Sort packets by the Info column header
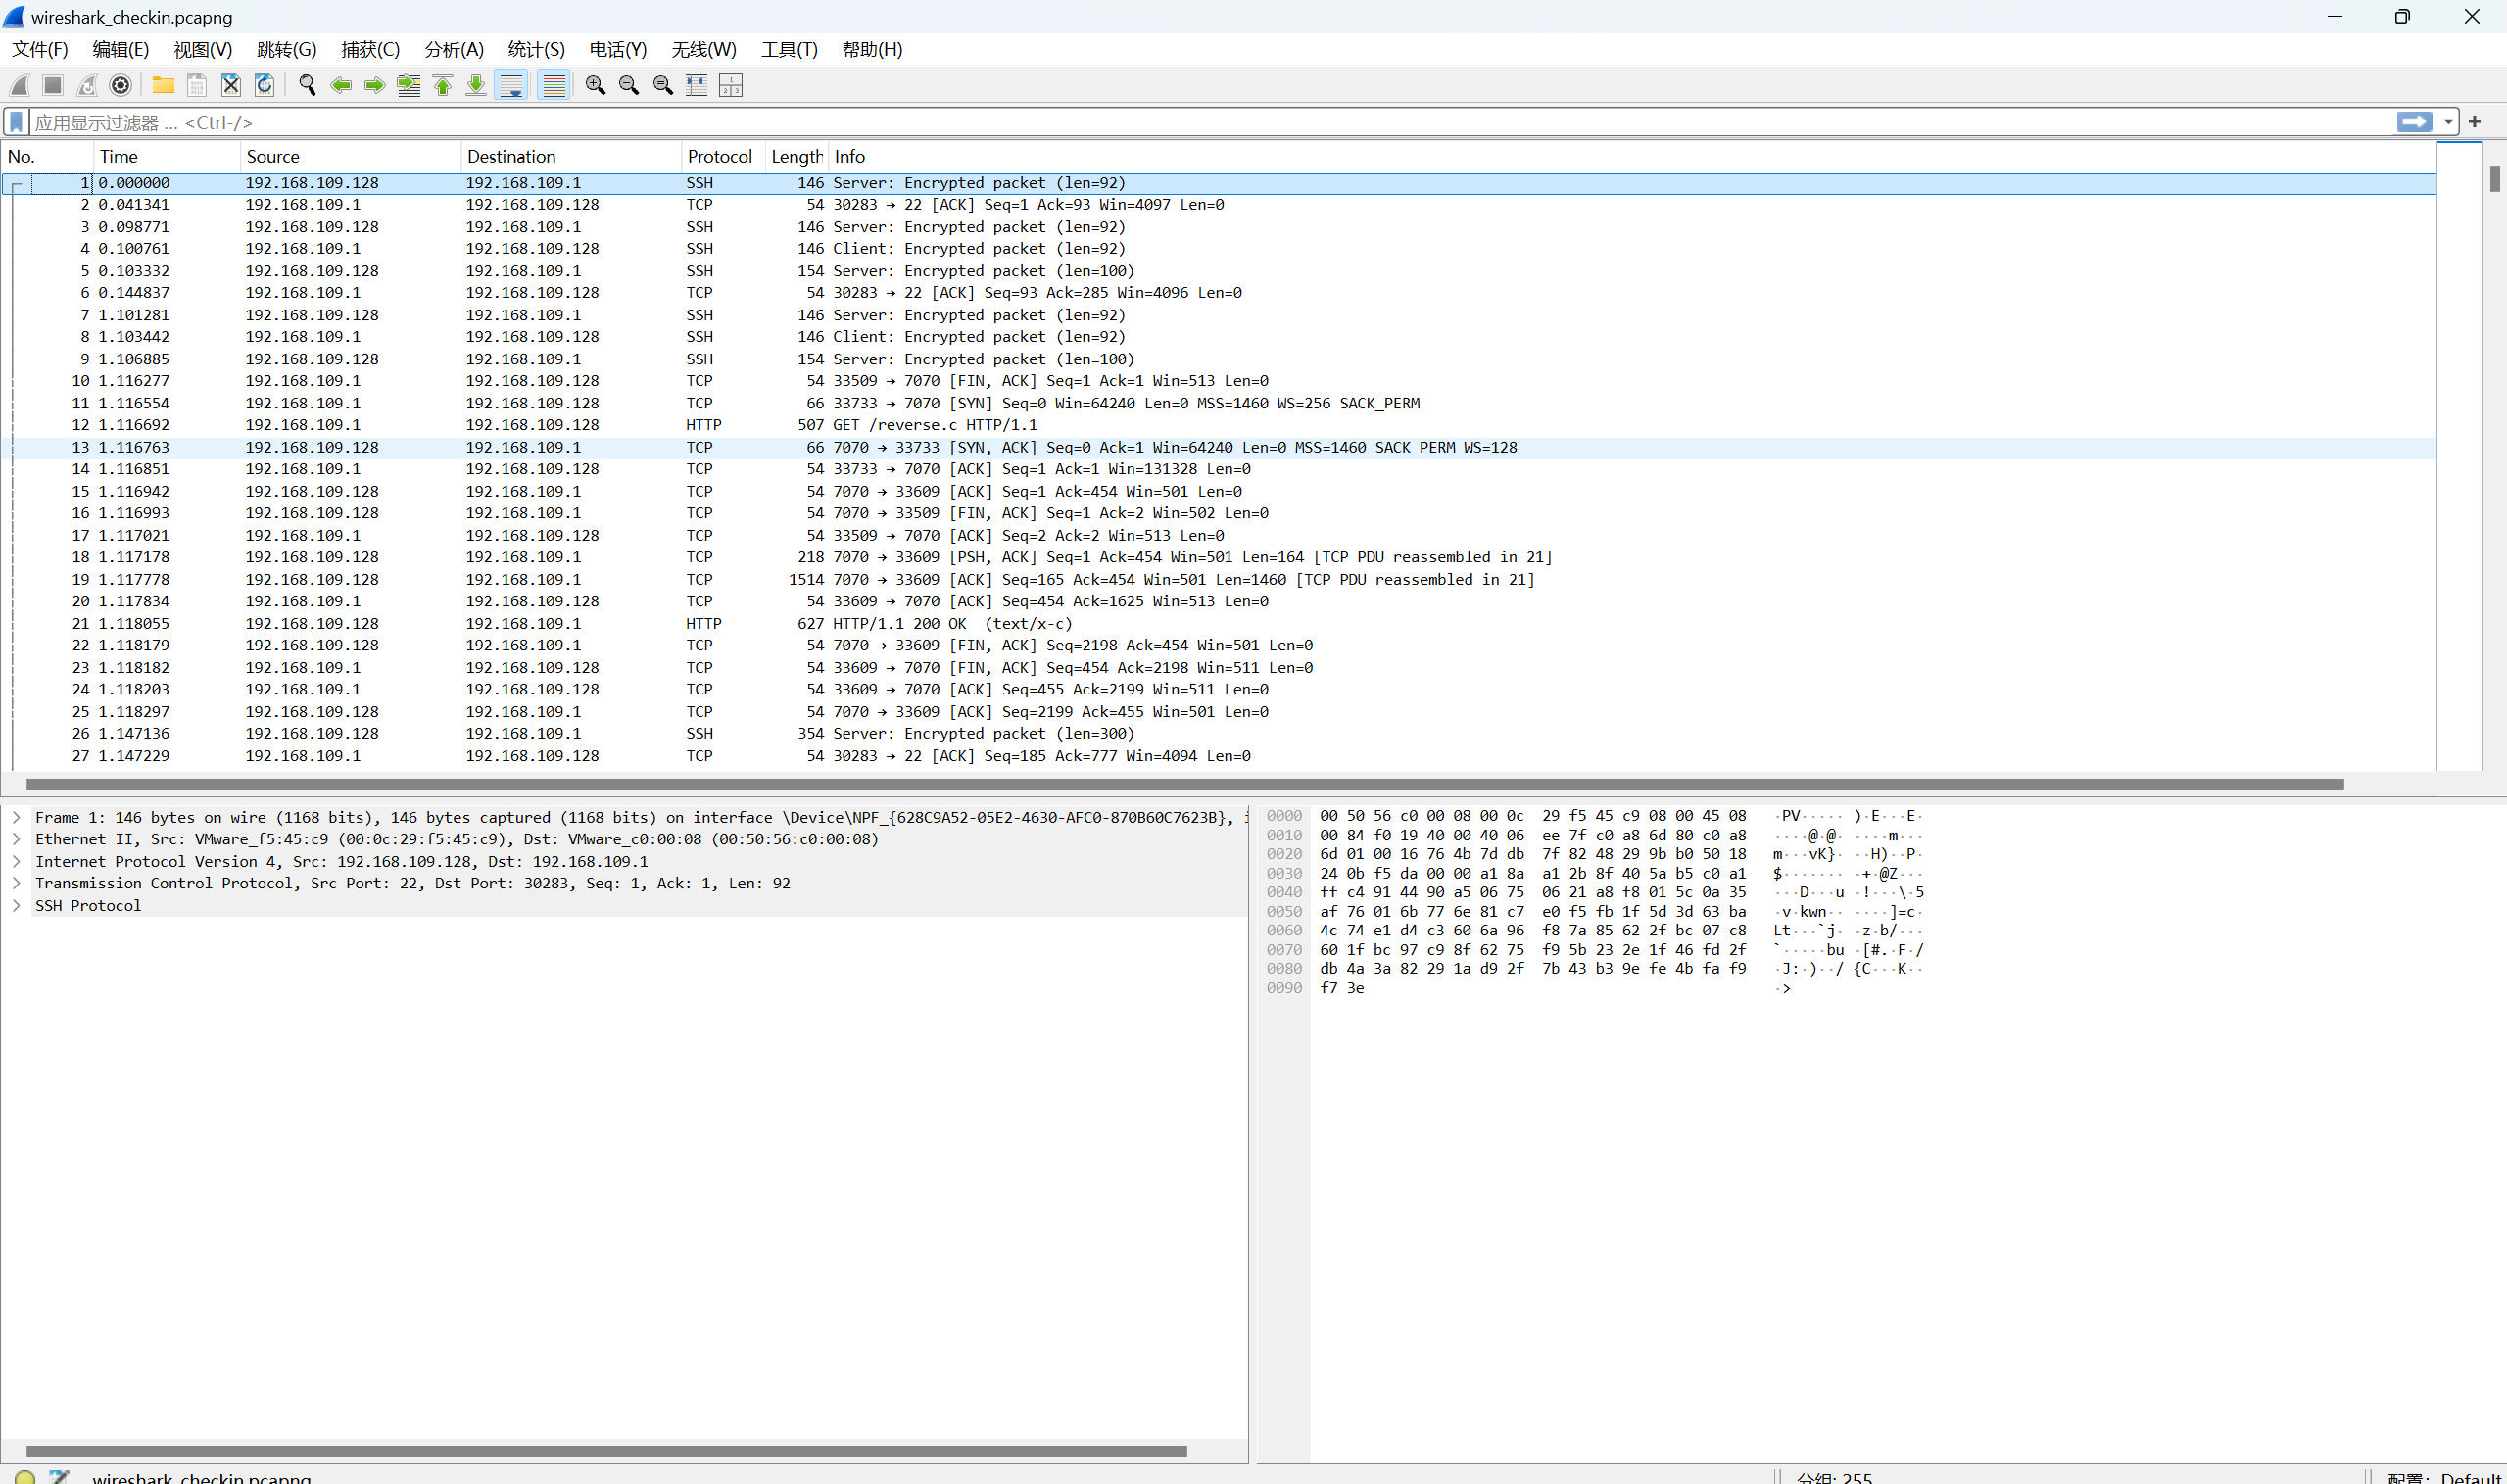The image size is (2507, 1484). coord(1632,156)
